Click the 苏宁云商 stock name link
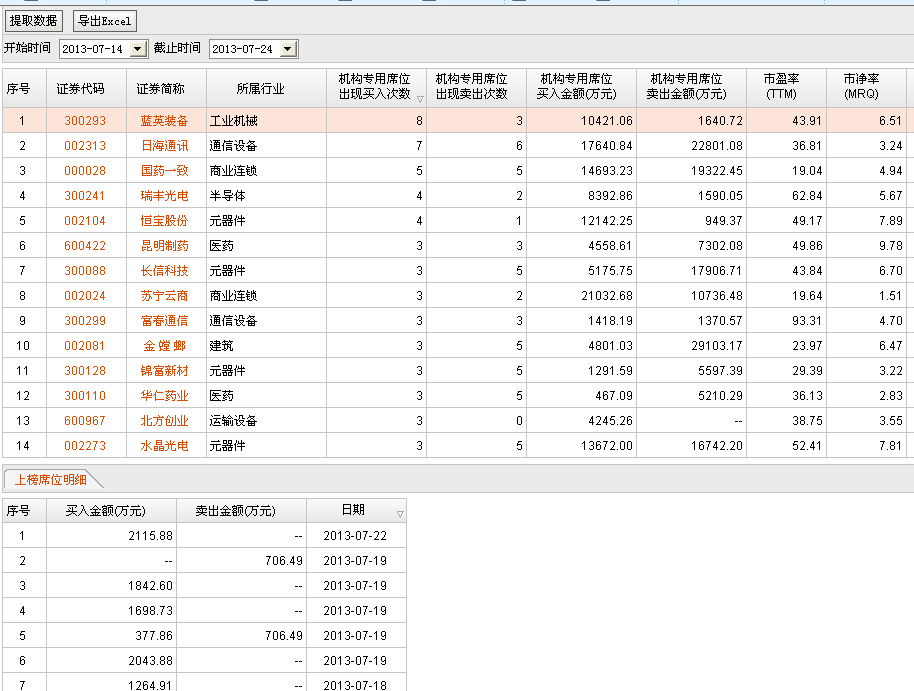 click(x=164, y=296)
